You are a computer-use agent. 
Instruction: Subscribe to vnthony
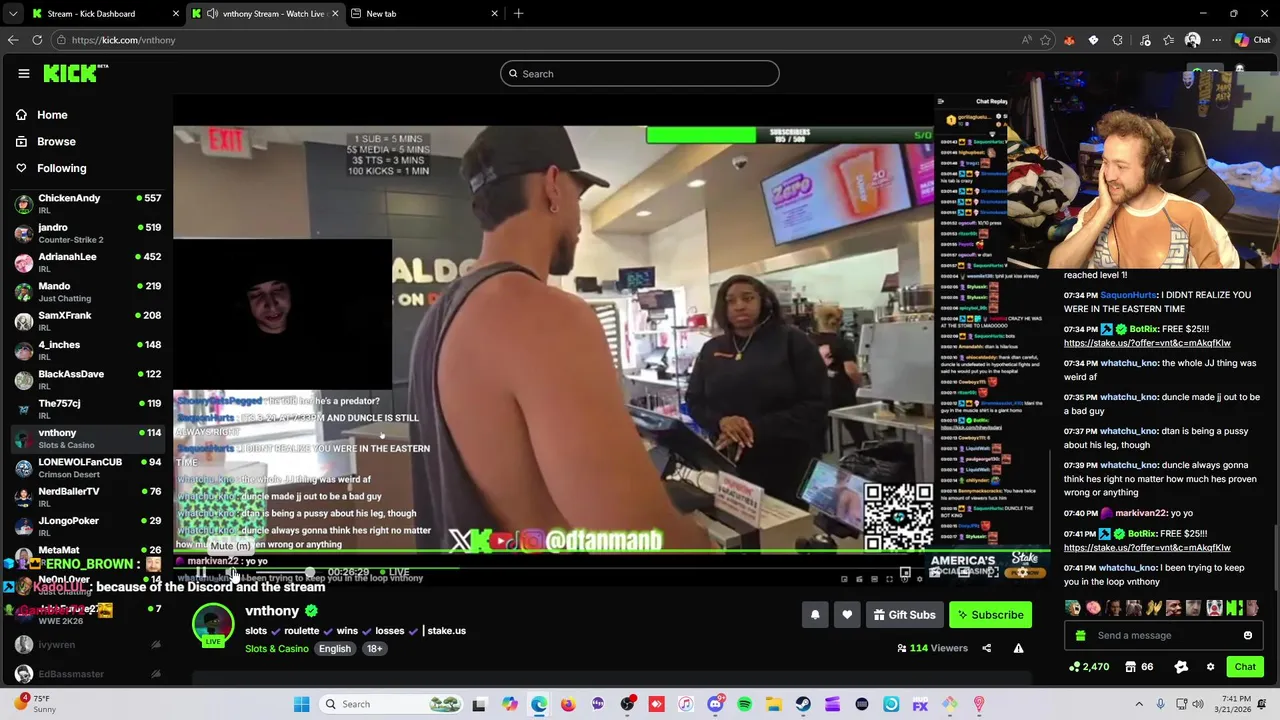click(x=990, y=615)
